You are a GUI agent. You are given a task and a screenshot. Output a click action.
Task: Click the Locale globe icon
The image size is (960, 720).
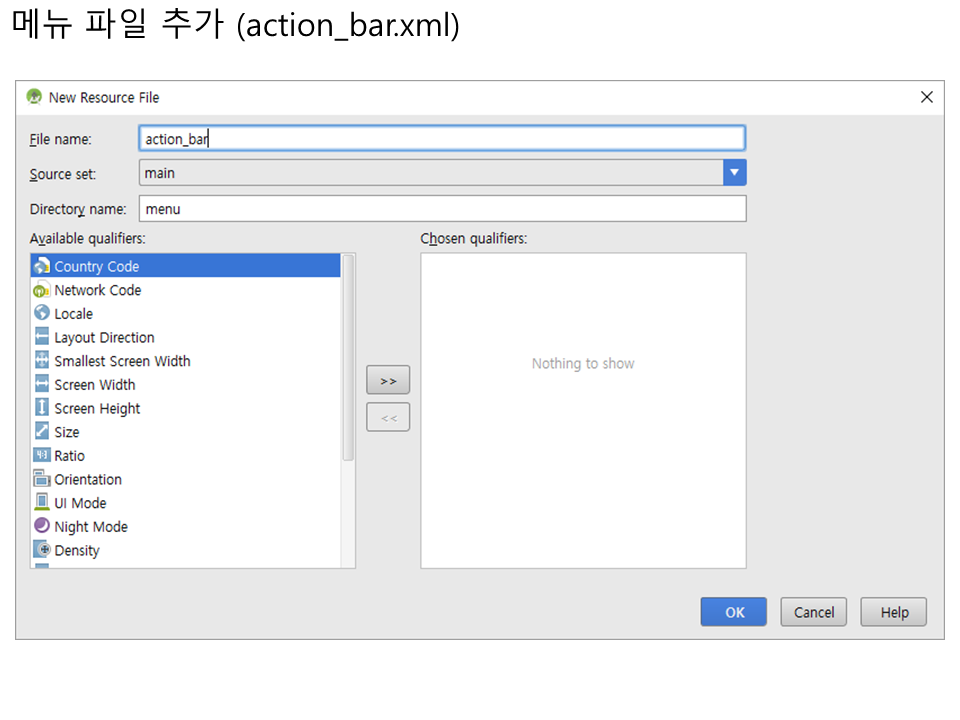pos(41,313)
